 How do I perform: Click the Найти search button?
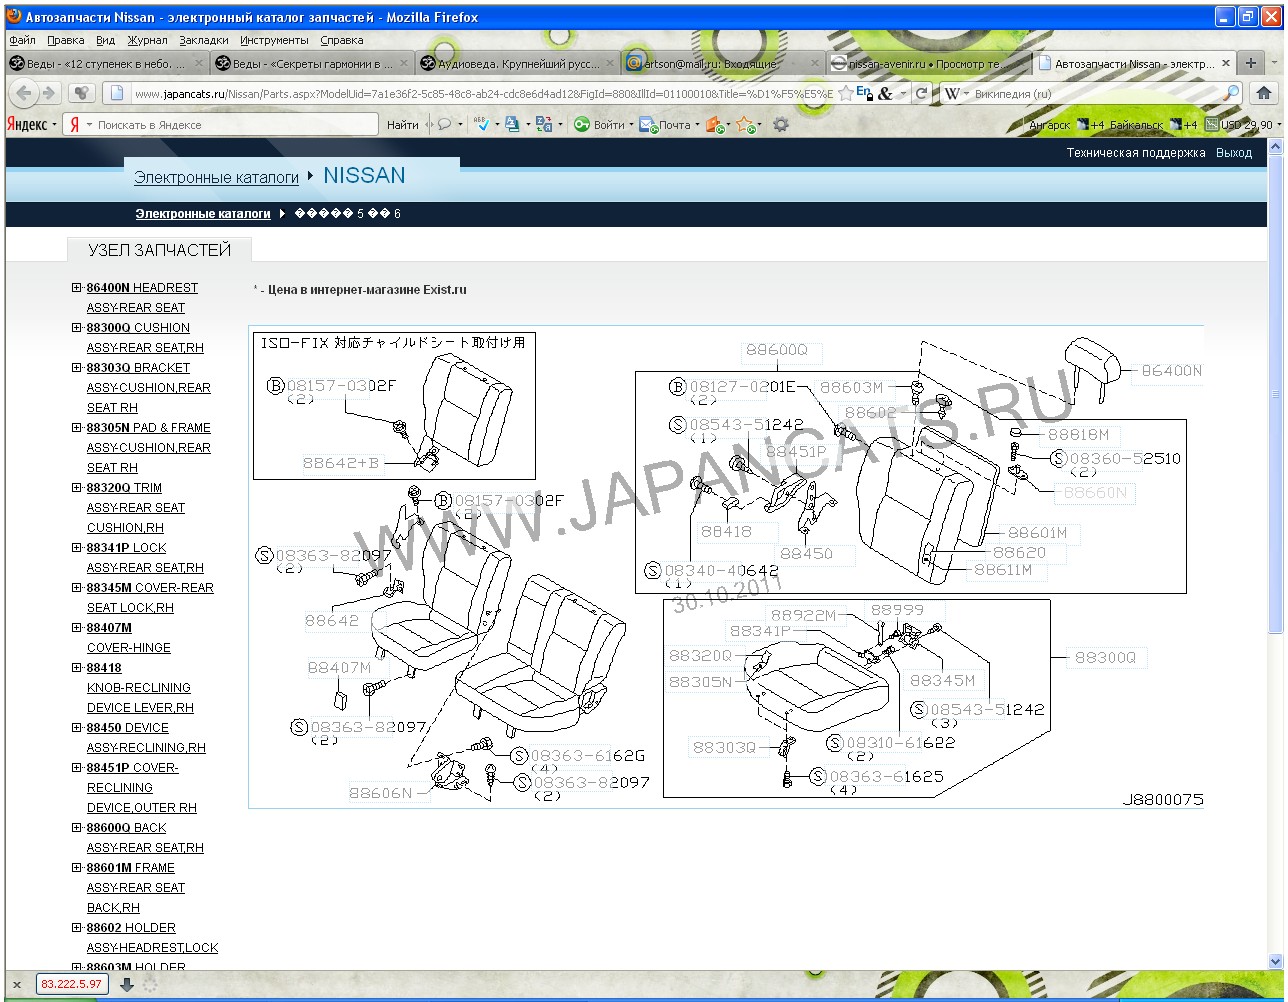(403, 125)
